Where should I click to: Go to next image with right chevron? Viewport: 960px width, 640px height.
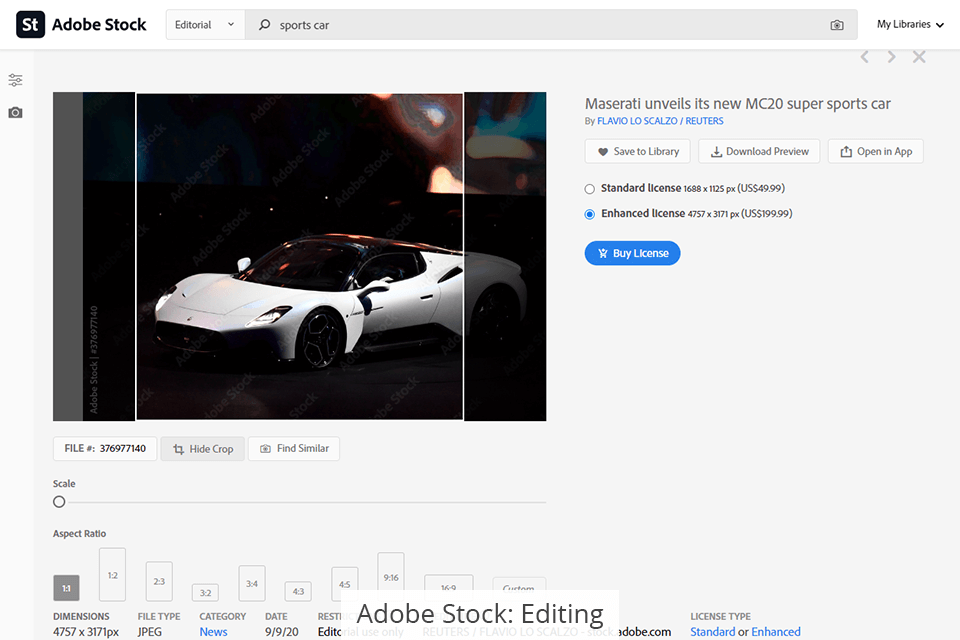(891, 57)
